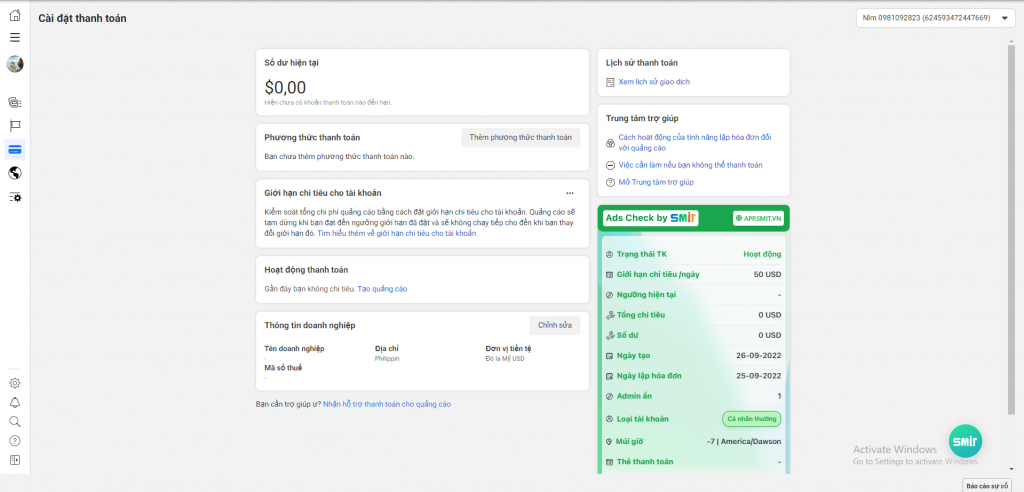Click the gear settings icon at bottom left
The height and width of the screenshot is (492, 1024).
pos(15,383)
